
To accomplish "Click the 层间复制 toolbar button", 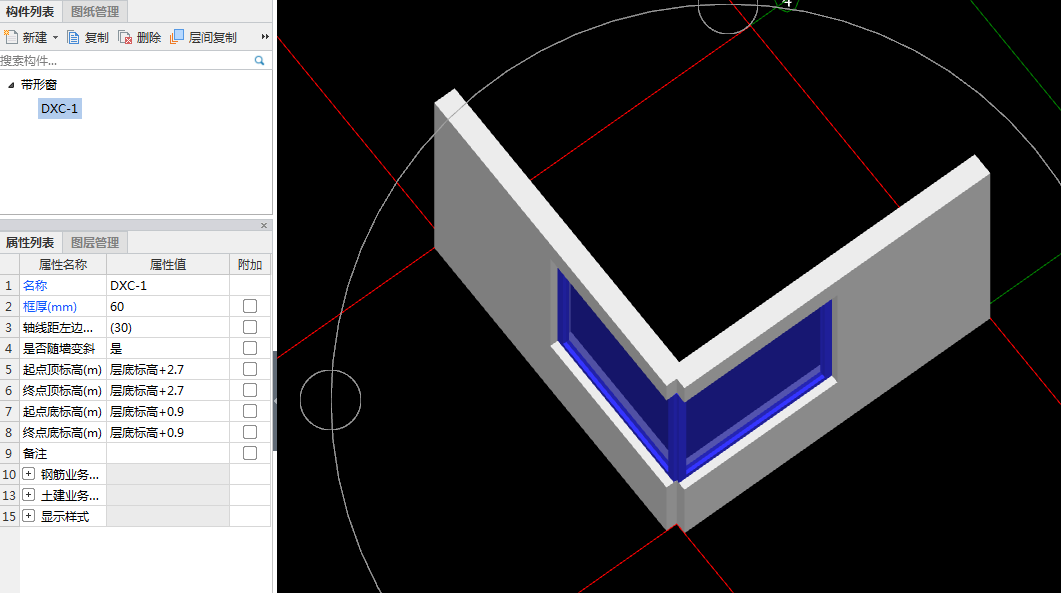I will point(204,37).
